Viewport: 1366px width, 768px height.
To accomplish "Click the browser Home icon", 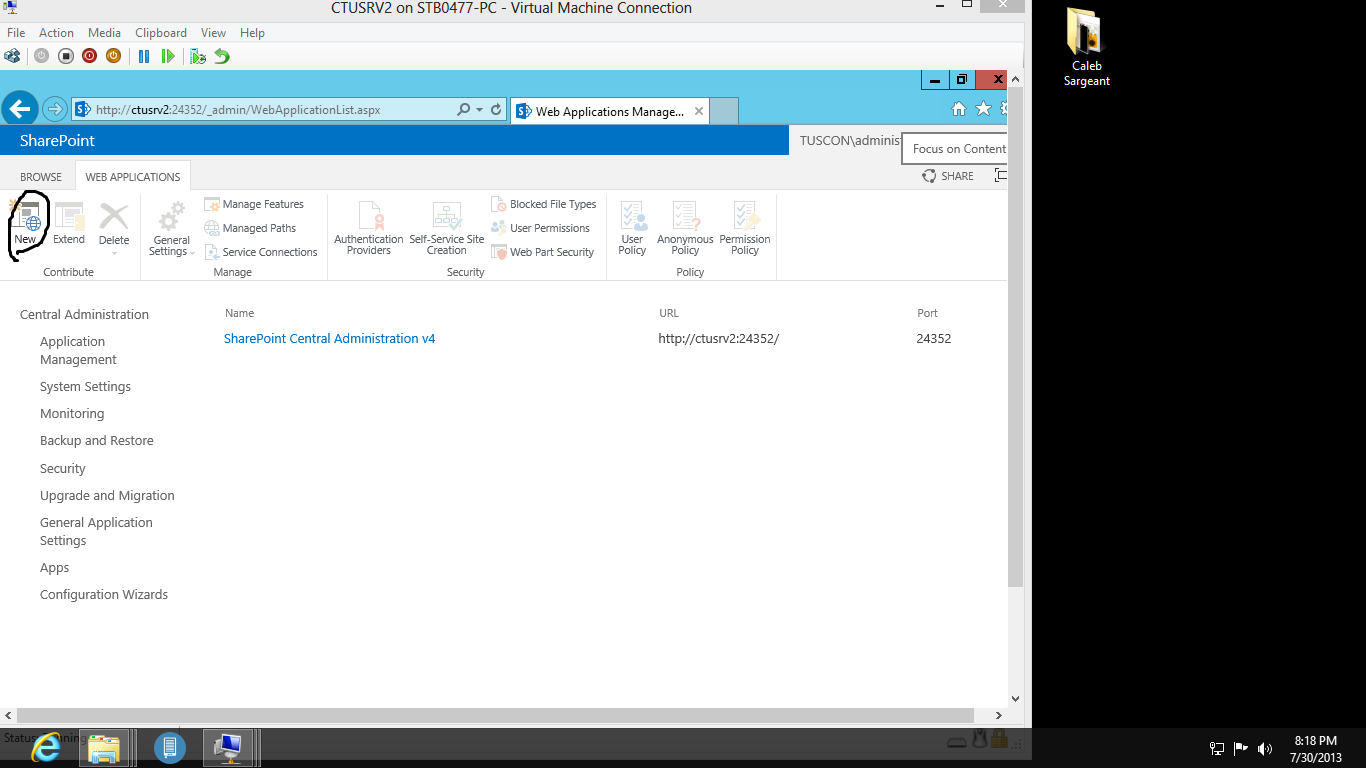I will [x=958, y=109].
